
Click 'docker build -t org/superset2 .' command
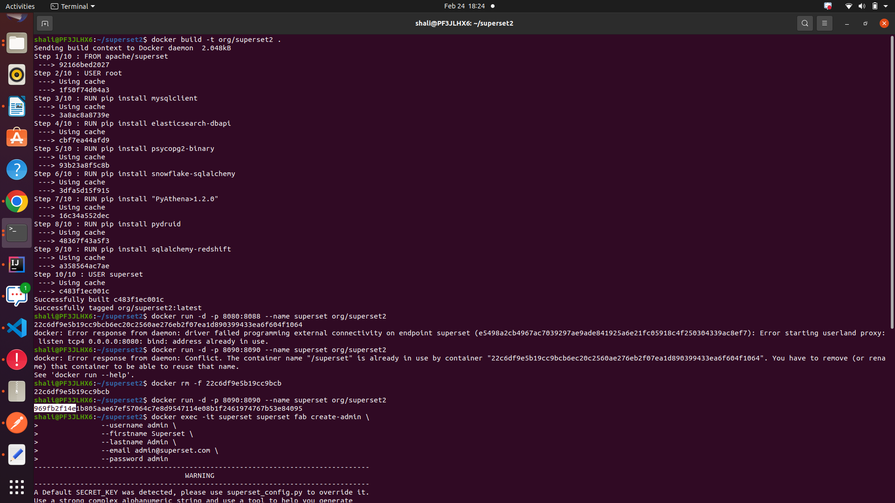216,40
